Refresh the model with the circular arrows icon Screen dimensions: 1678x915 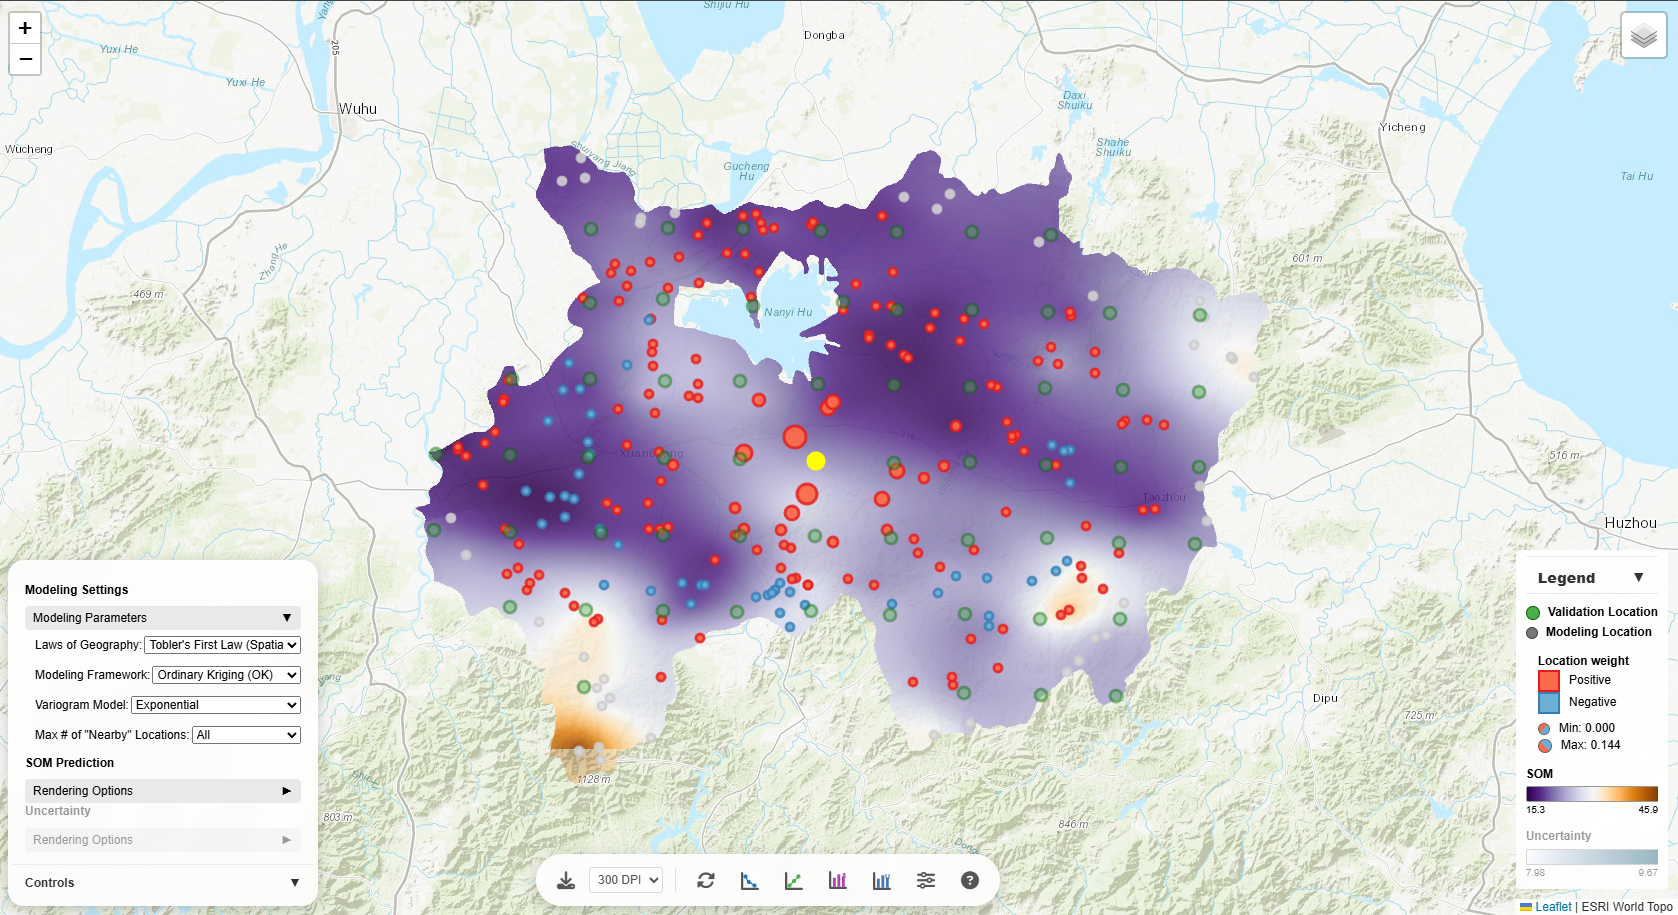[x=706, y=880]
